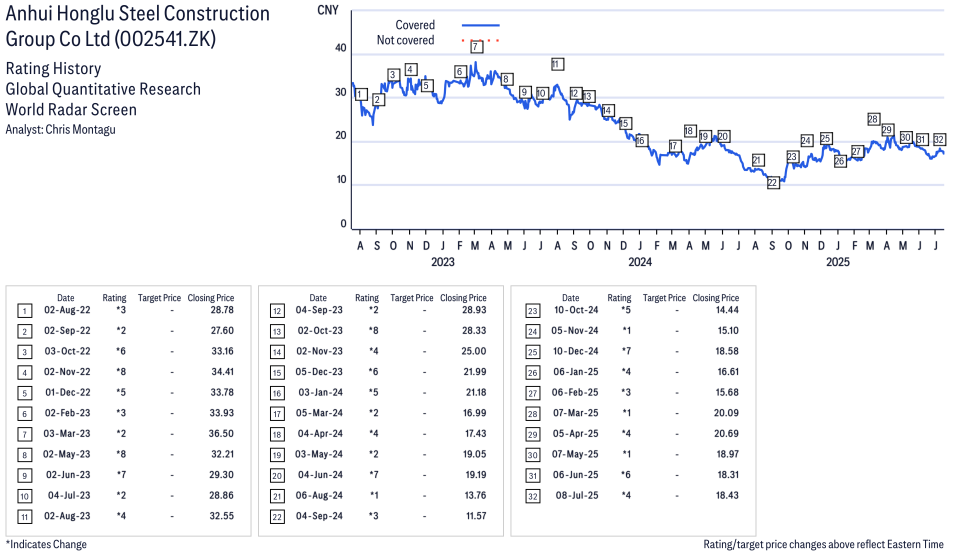The width and height of the screenshot is (955, 551).
Task: Select closing price 14.44
Action: 727,310
